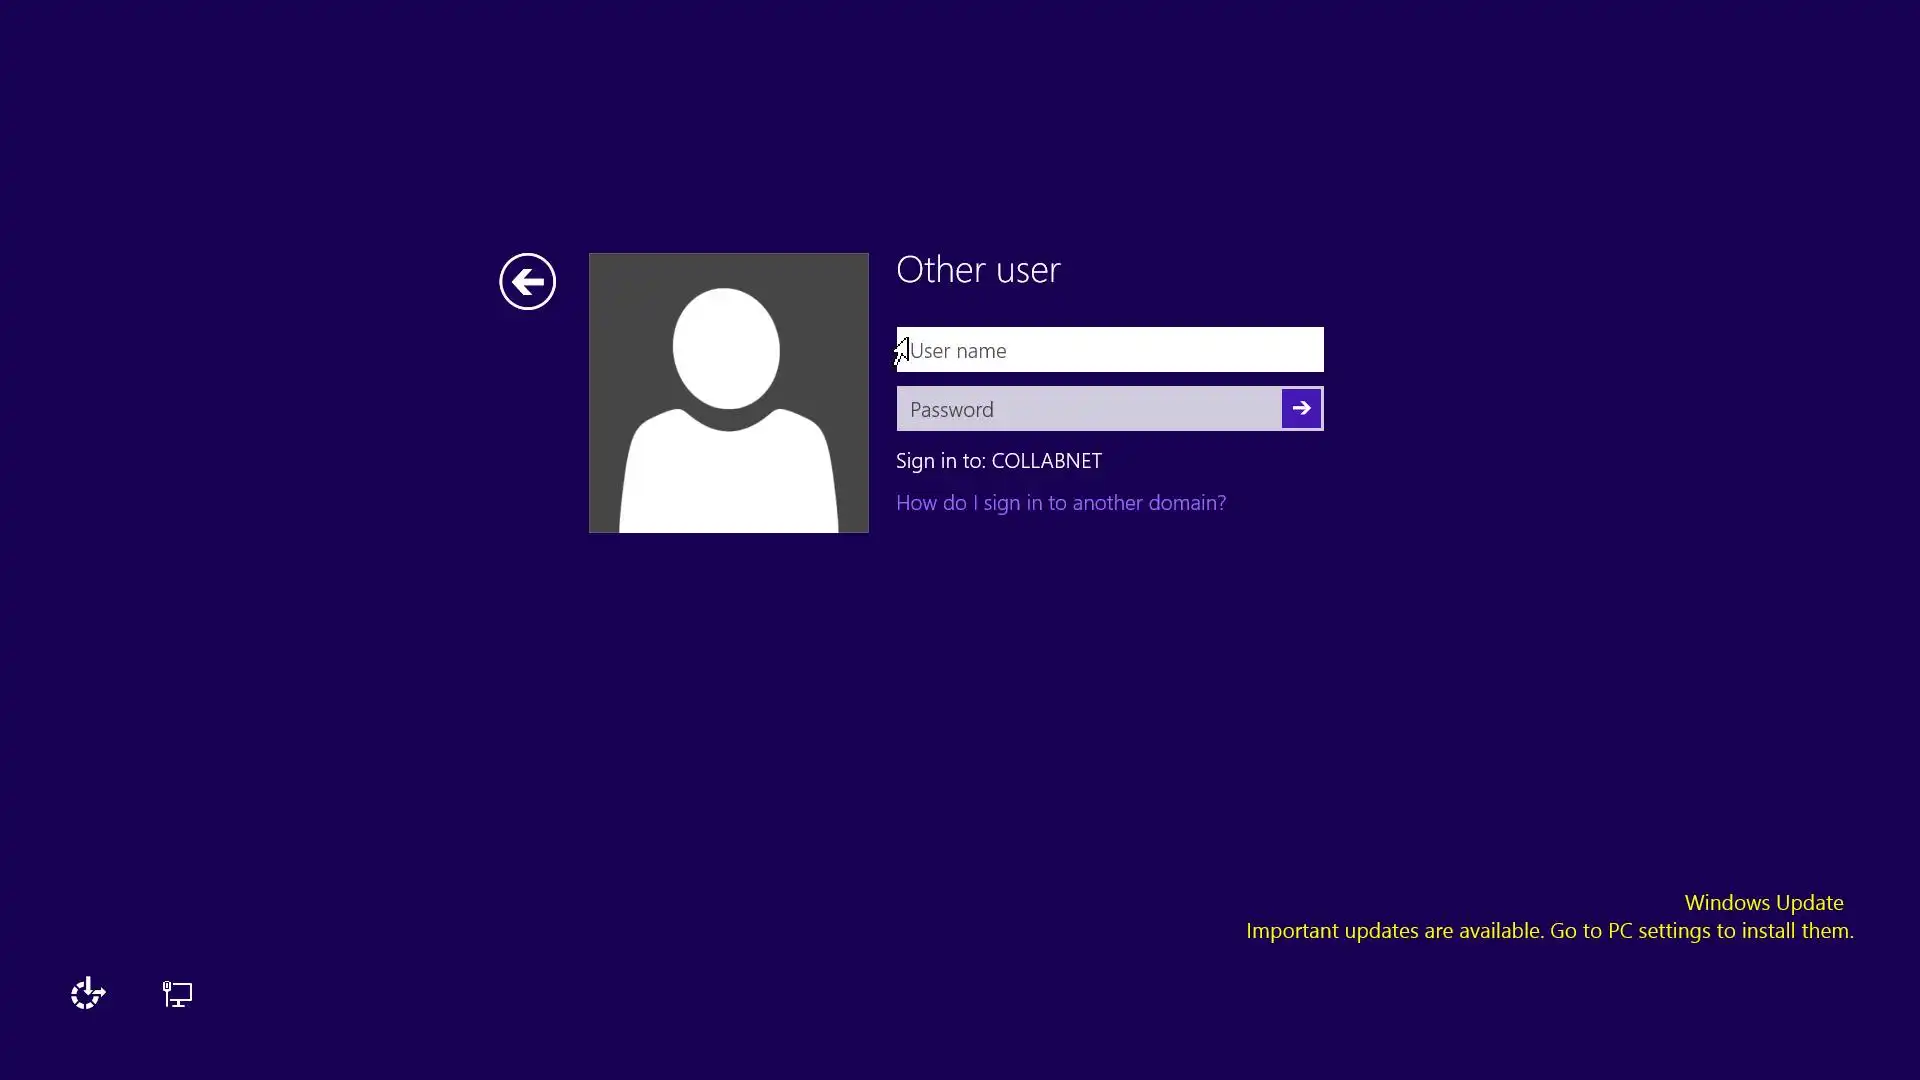The image size is (1920, 1080).
Task: Click into the Password field
Action: (1088, 409)
